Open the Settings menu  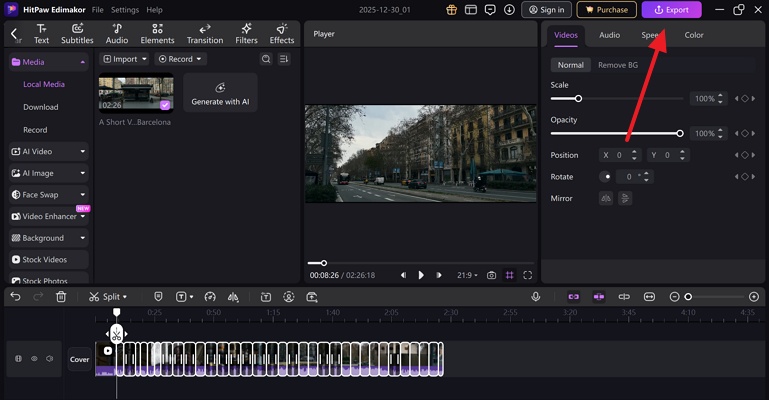(x=125, y=10)
